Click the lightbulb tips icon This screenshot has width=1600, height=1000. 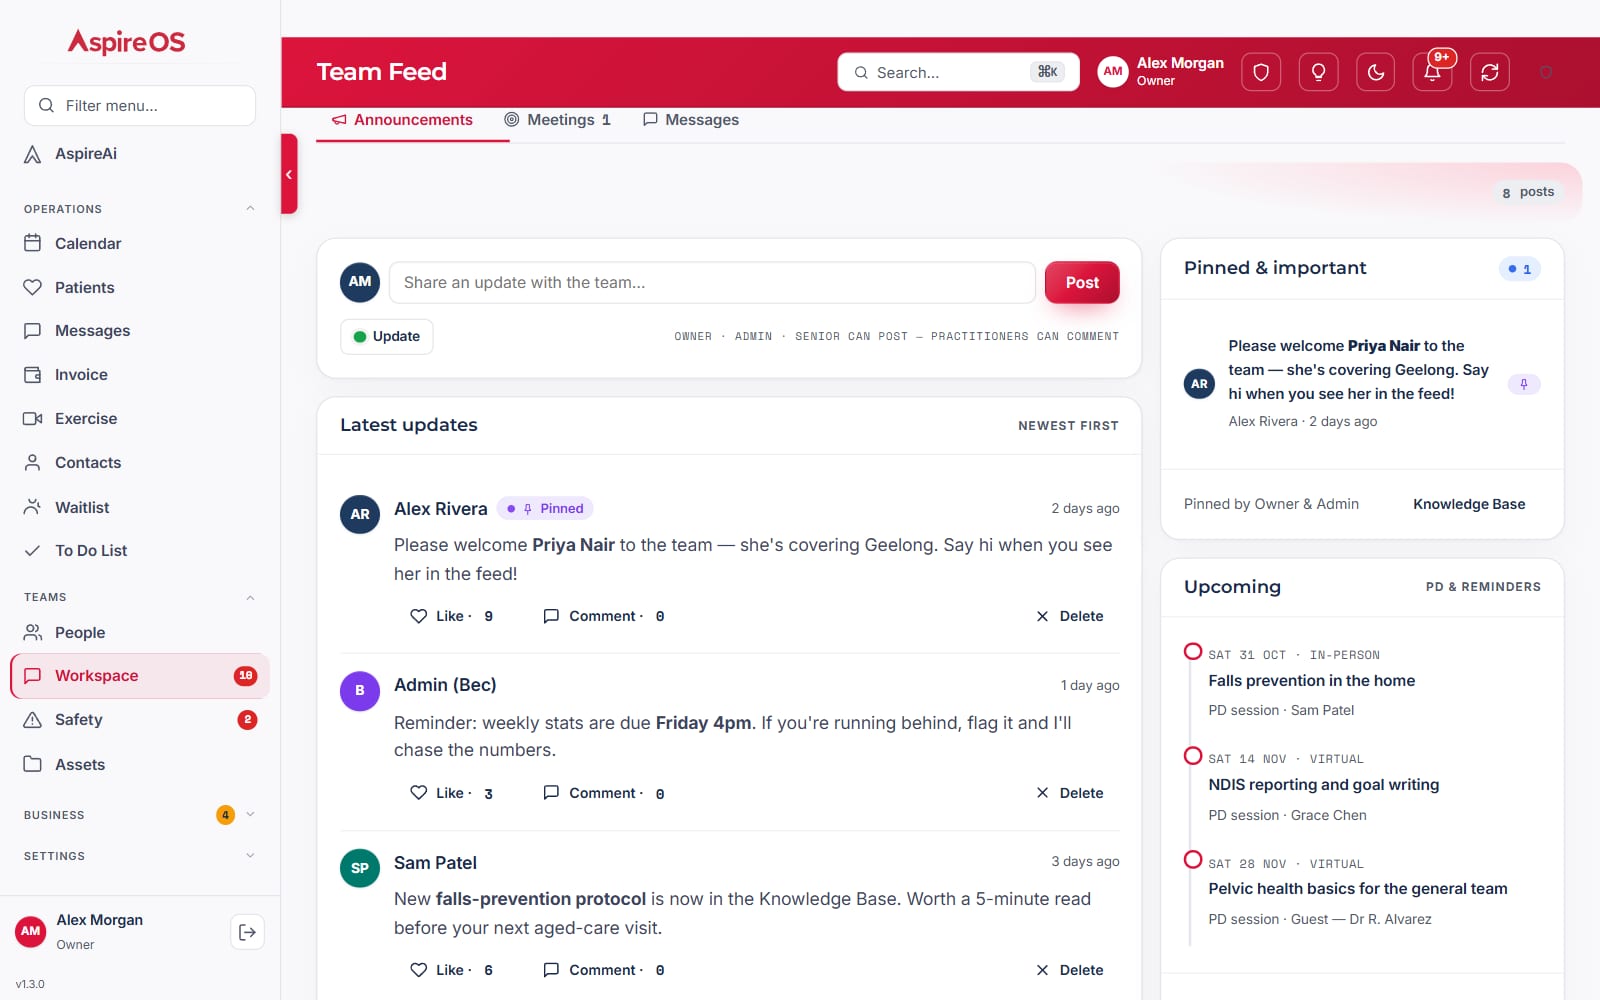[1318, 72]
